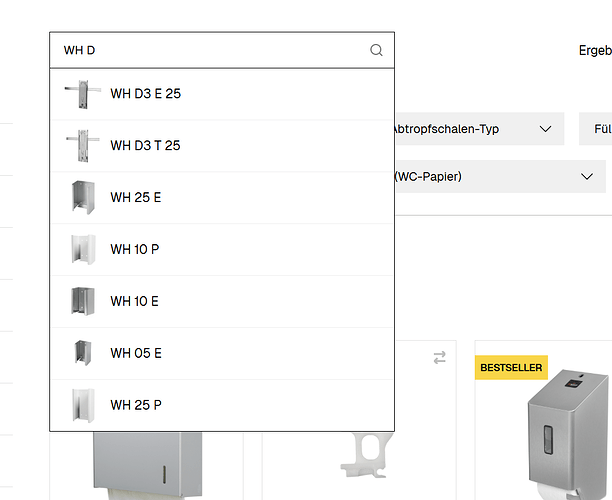612x500 pixels.
Task: Click the WH D3 T 25 product thumbnail
Action: click(x=77, y=146)
